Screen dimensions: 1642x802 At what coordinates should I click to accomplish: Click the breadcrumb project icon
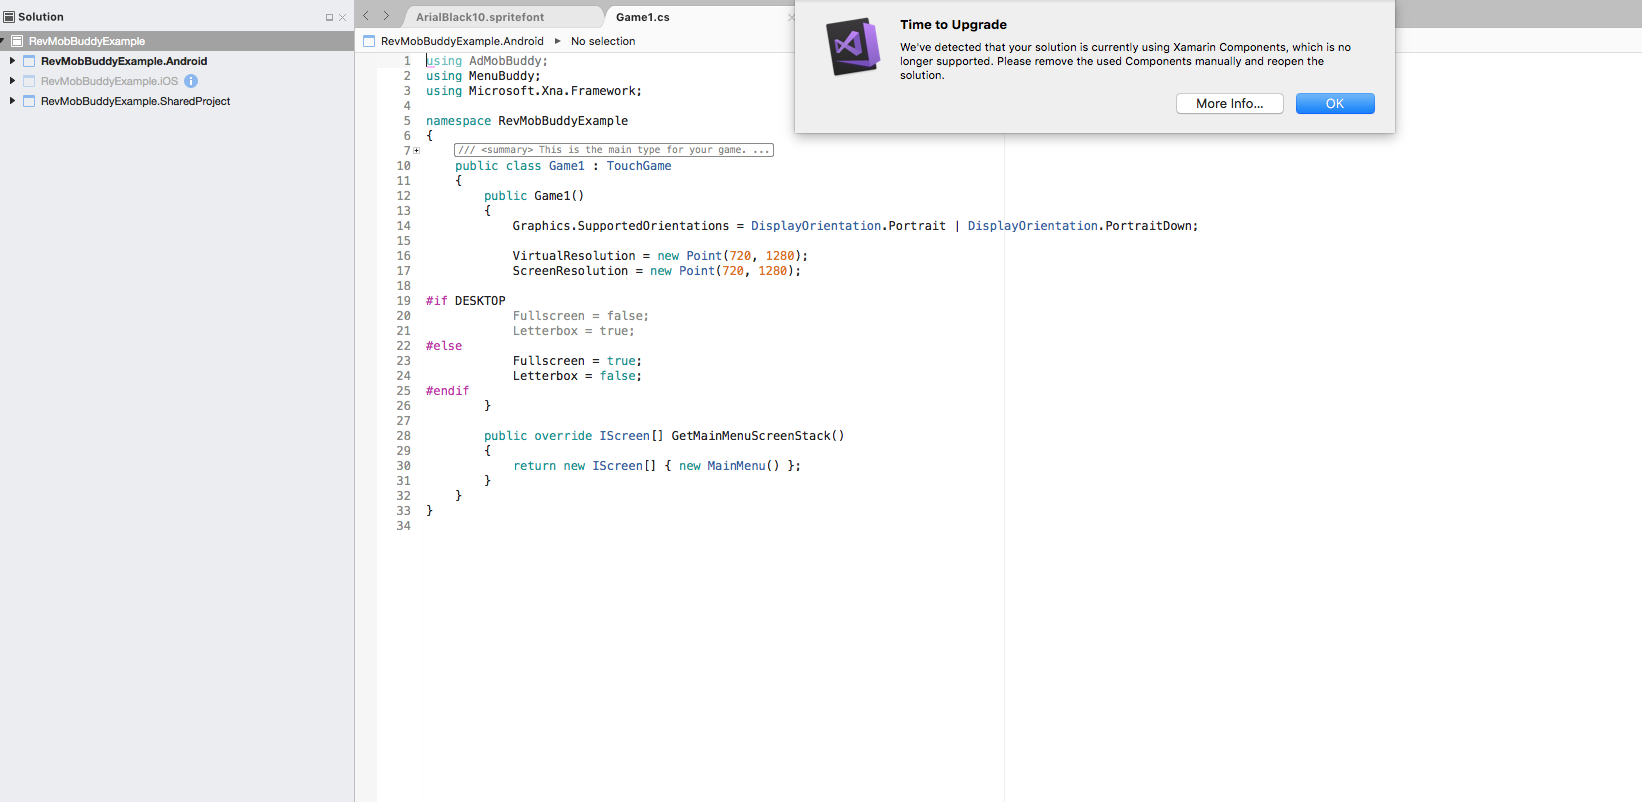coord(369,41)
